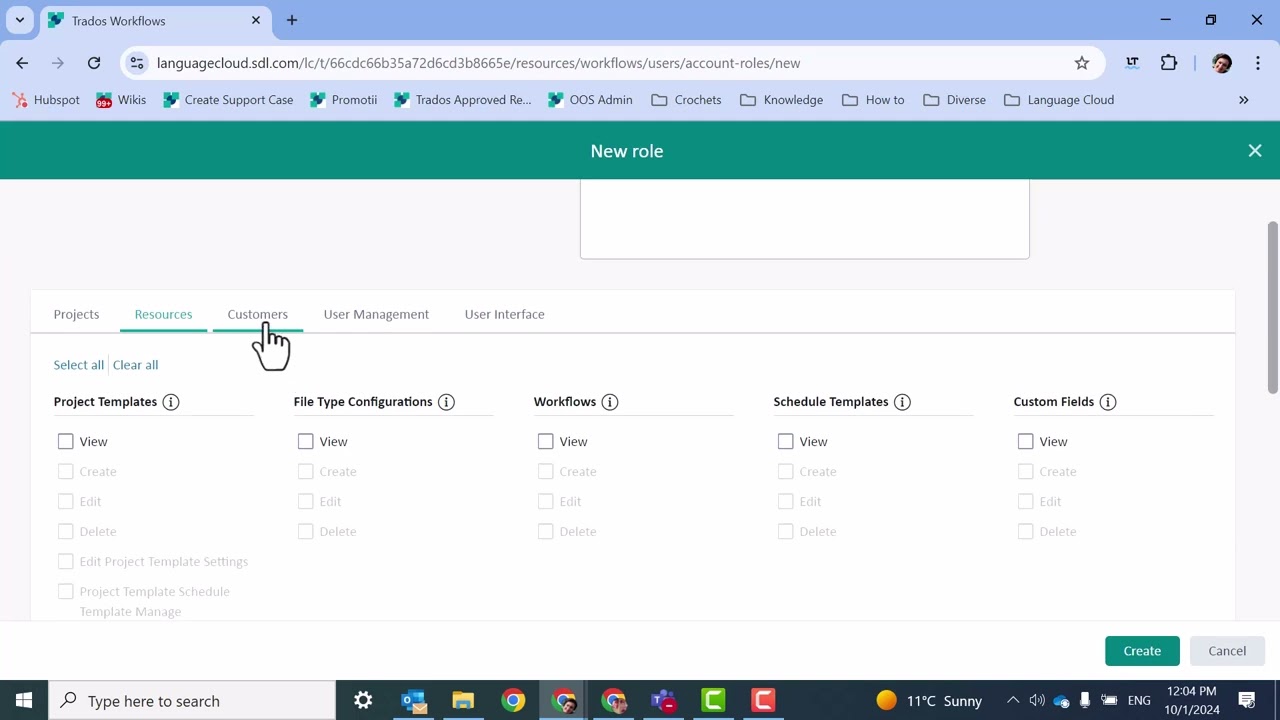Show hidden system tray icons
The height and width of the screenshot is (720, 1280).
1013,700
